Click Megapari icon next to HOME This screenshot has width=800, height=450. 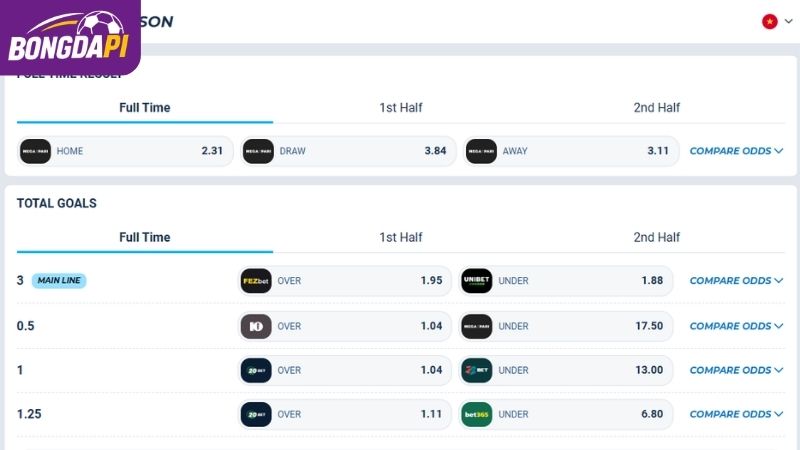click(35, 151)
